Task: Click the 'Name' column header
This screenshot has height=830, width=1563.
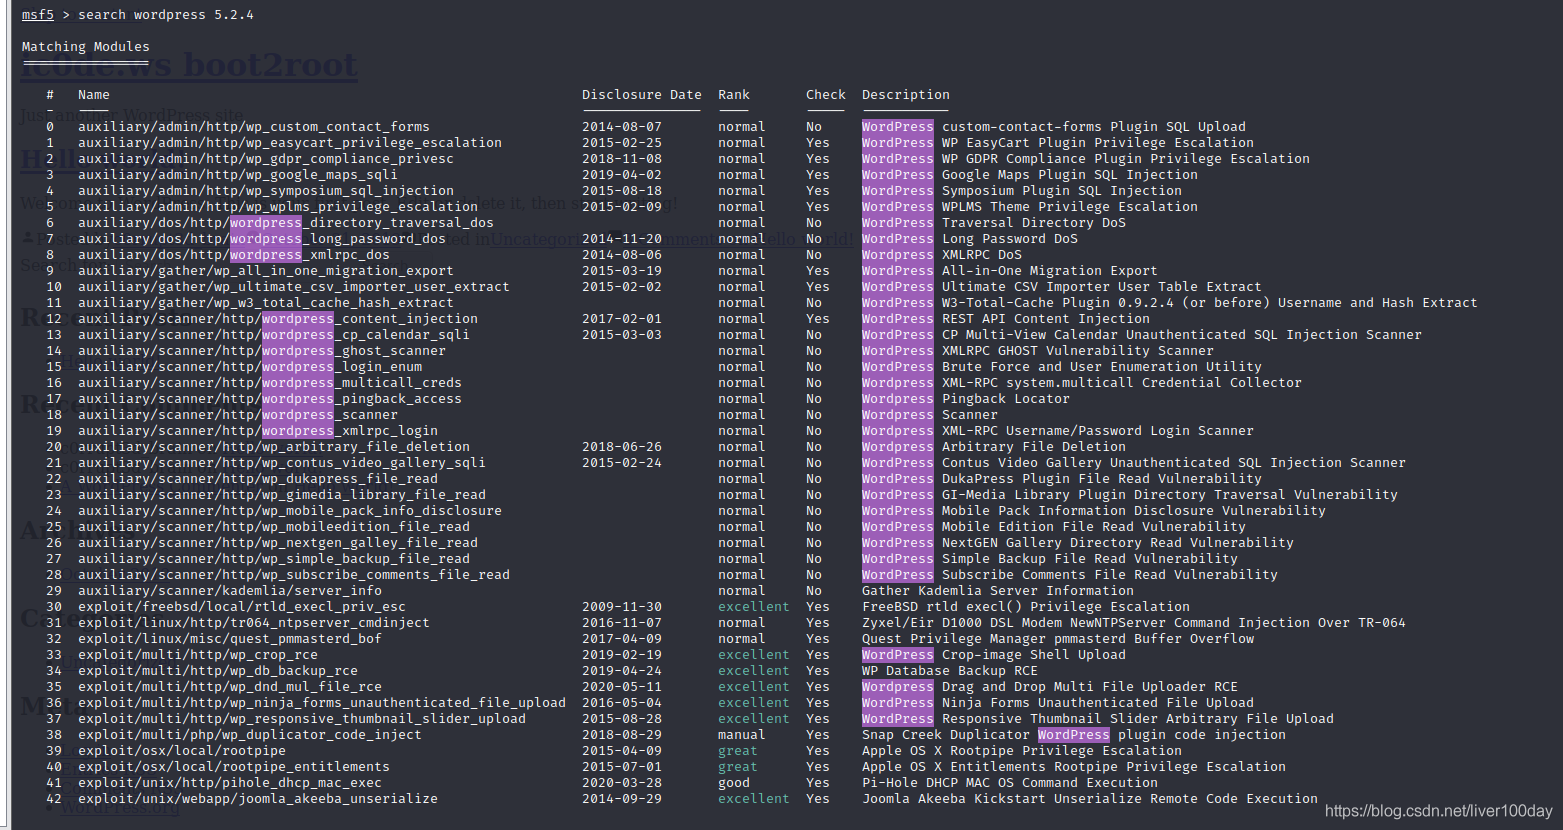Action: coord(94,95)
